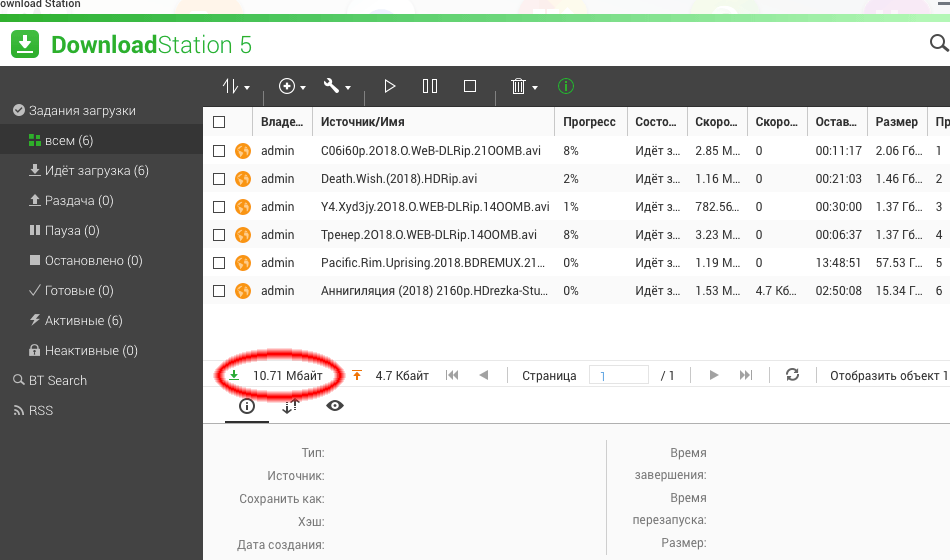Click the green info circle icon
The width and height of the screenshot is (950, 560).
point(566,87)
